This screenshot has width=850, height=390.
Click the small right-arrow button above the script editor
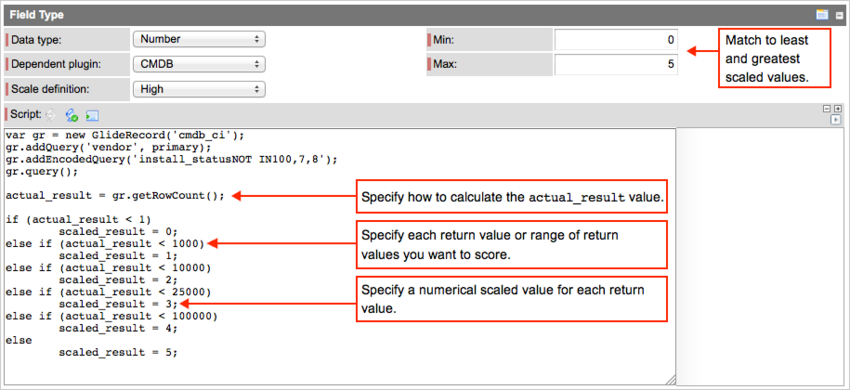click(x=836, y=119)
